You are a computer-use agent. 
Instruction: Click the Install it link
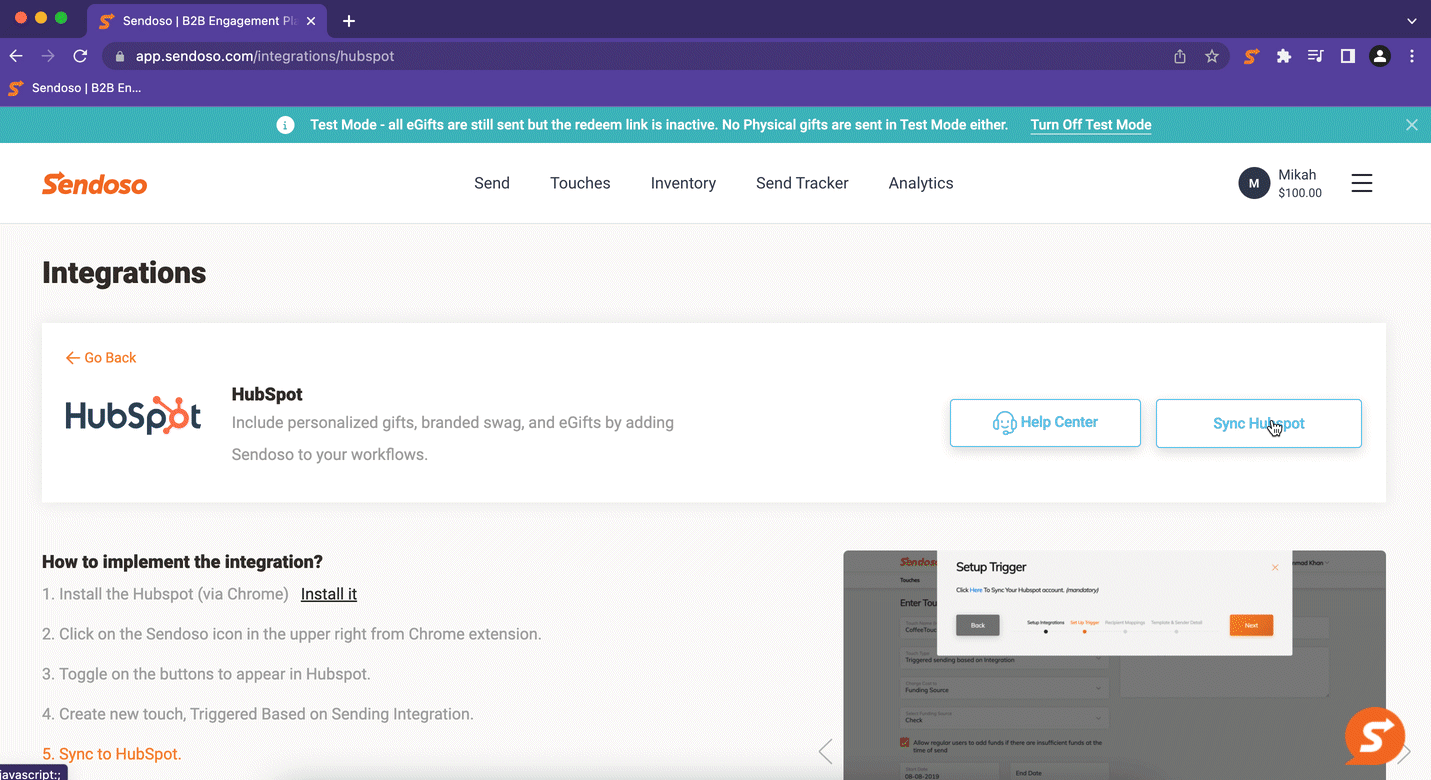click(328, 594)
